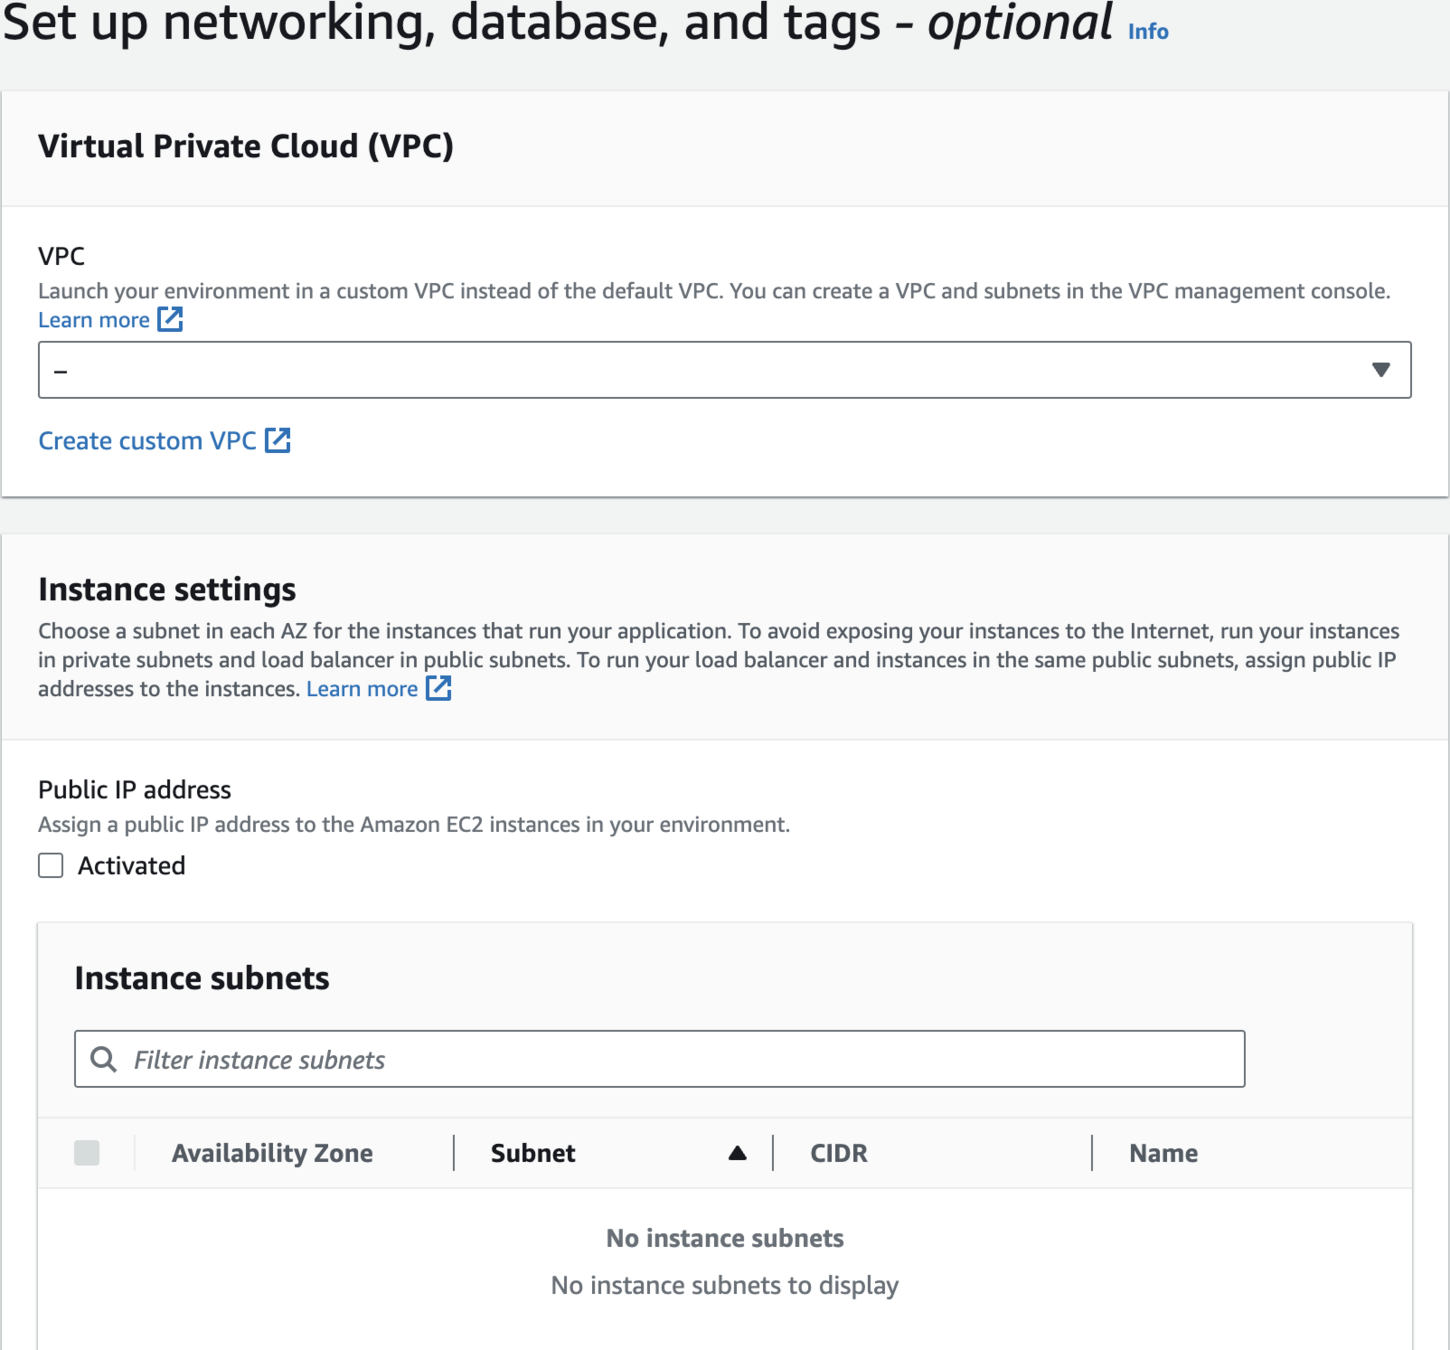Open Learn more in Instance settings description
Screen dimensions: 1450x1350
[x=362, y=689]
